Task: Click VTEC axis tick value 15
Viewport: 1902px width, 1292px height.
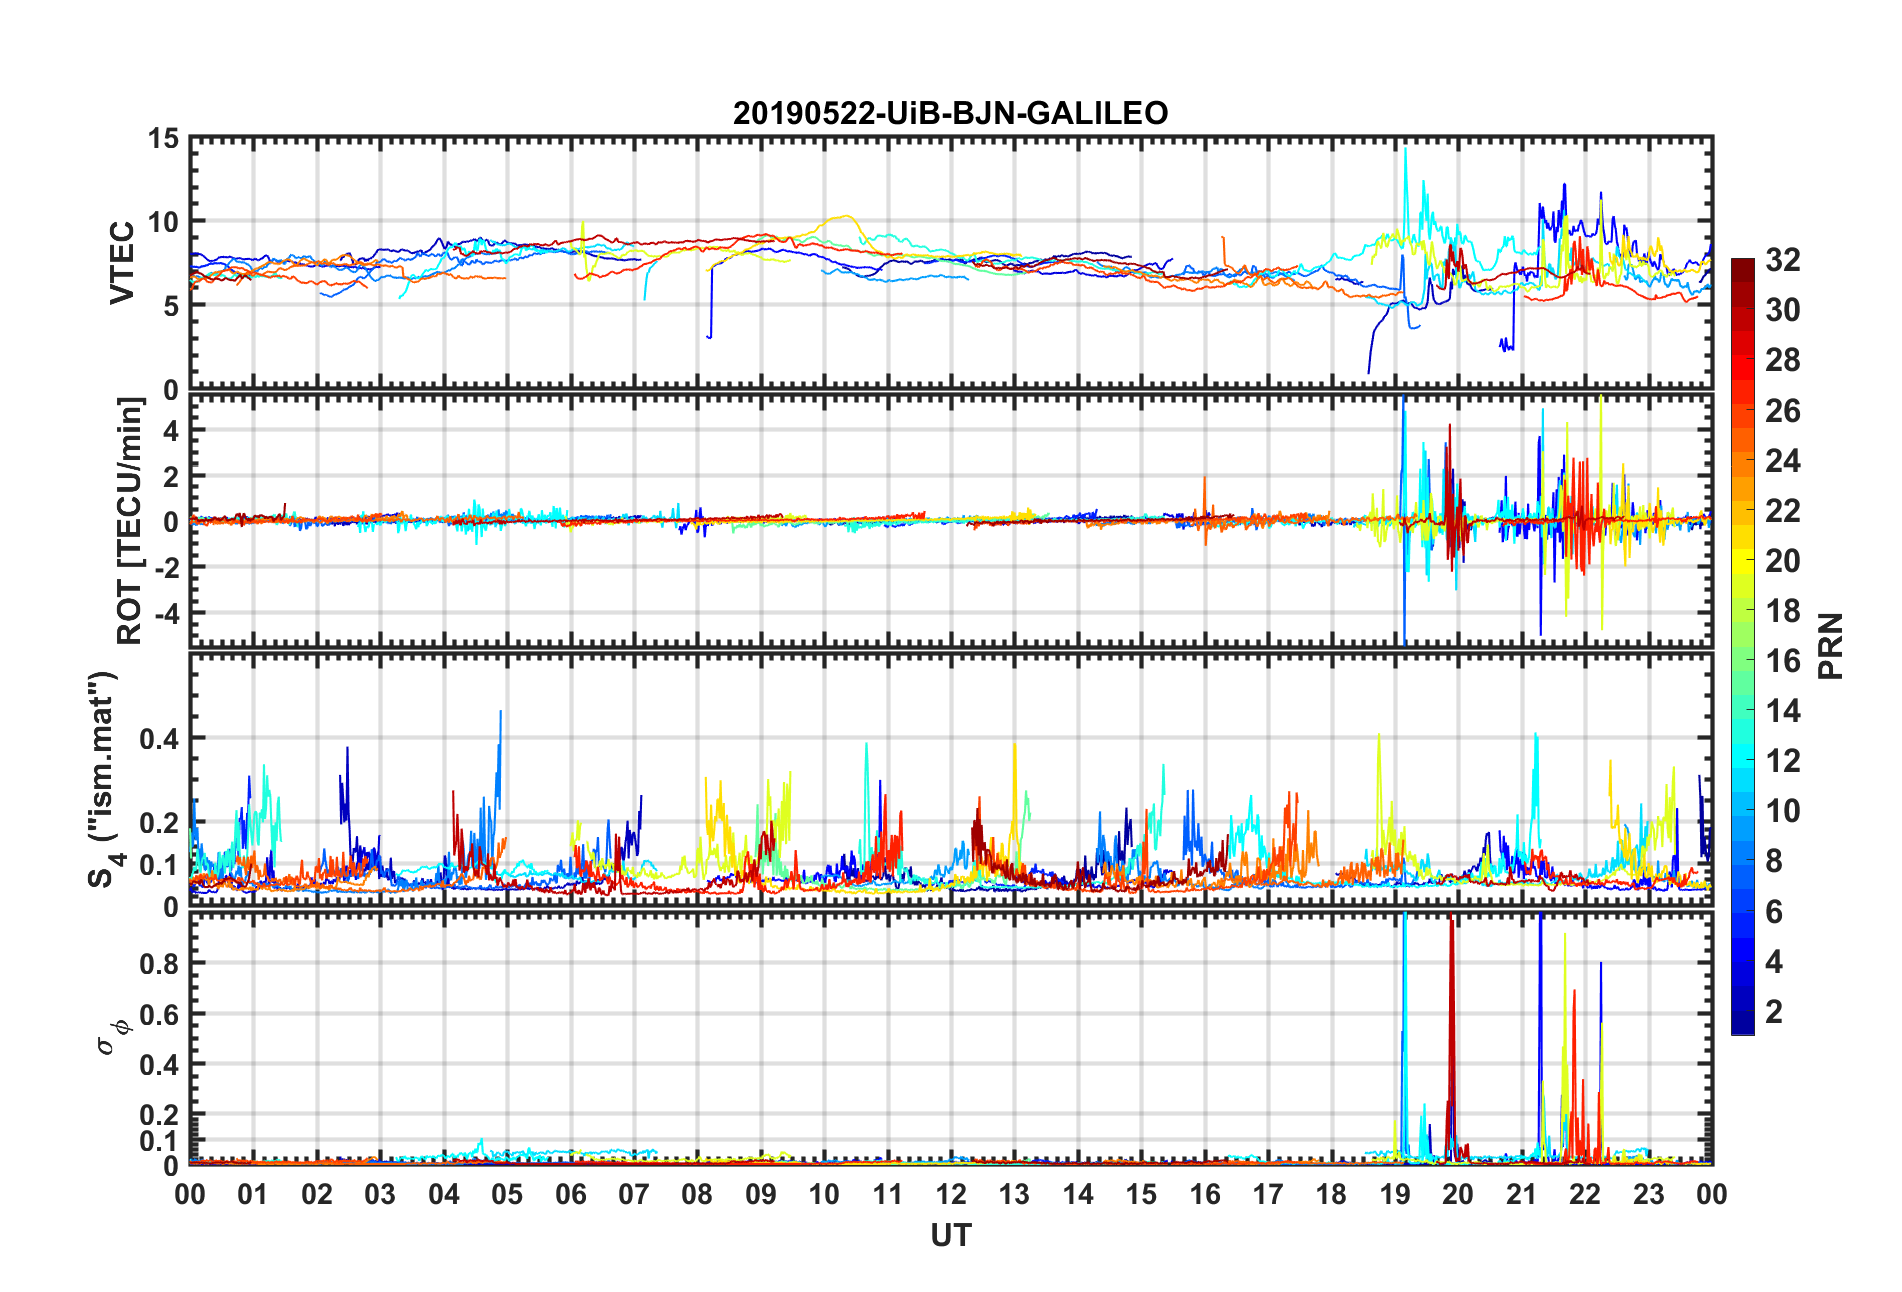Action: [163, 139]
